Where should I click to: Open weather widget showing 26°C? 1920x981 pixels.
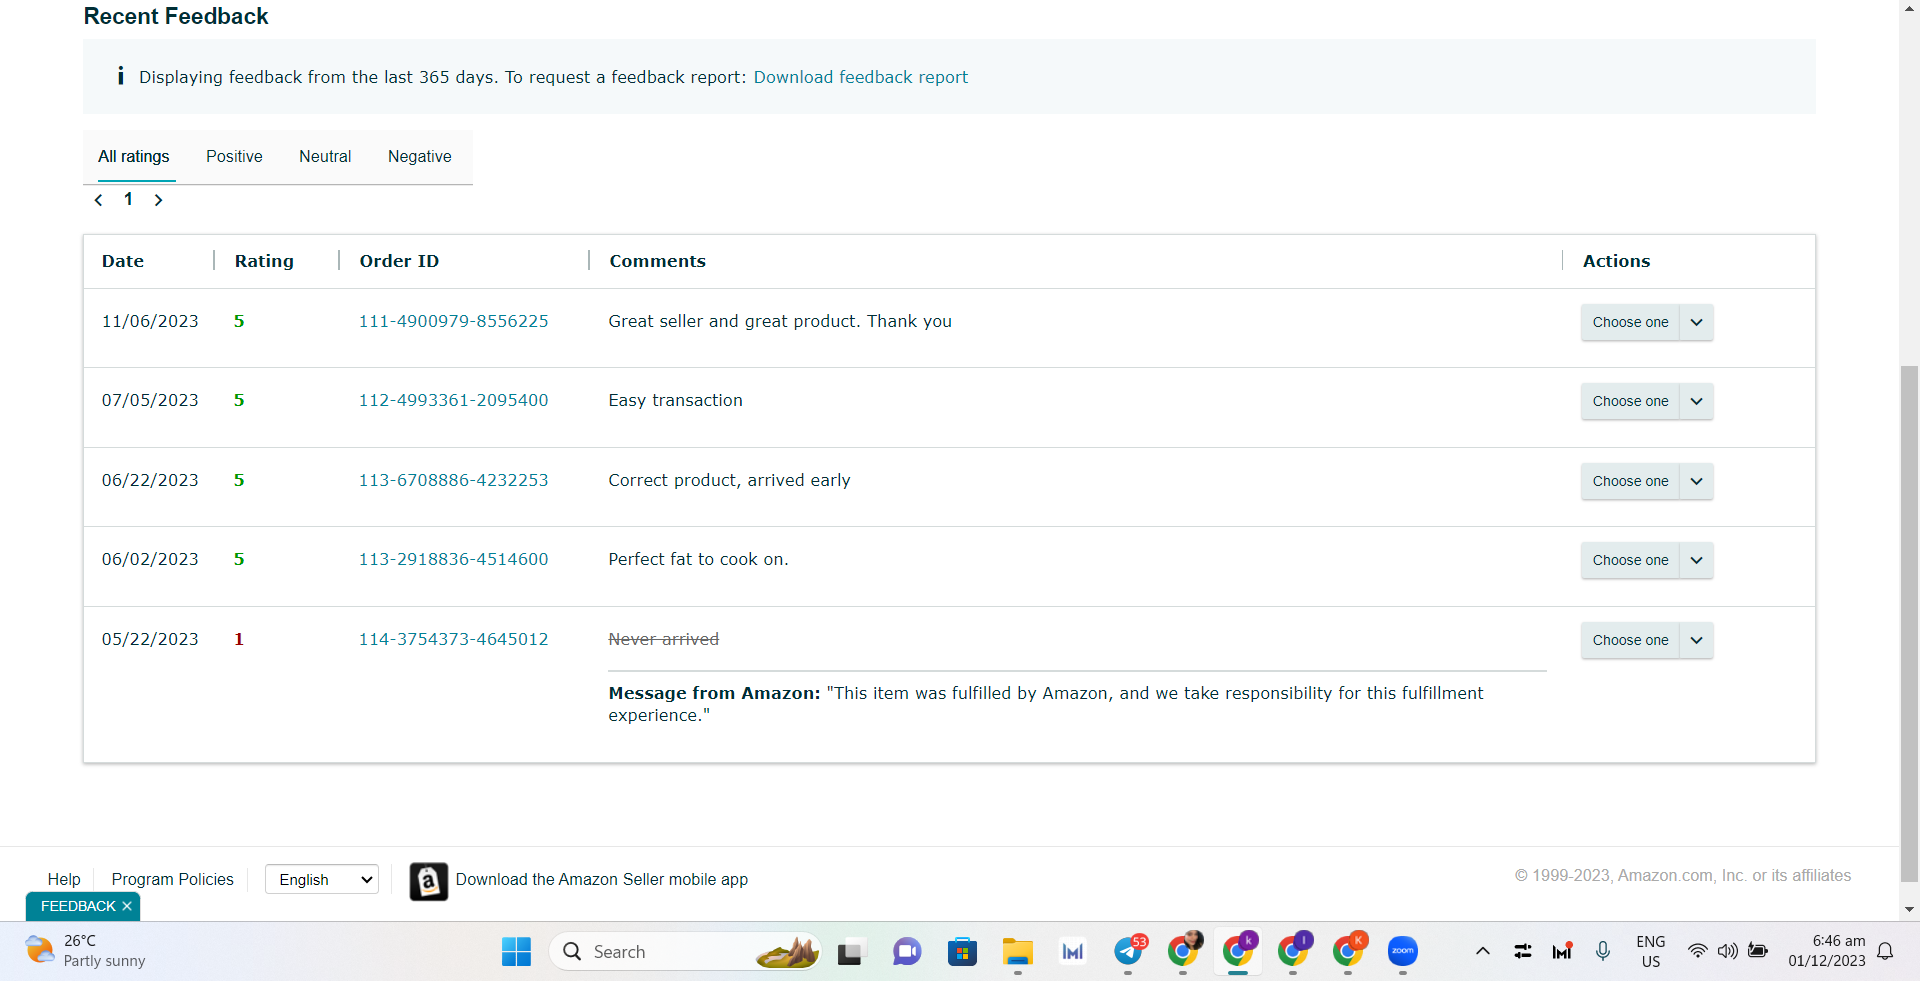[x=85, y=951]
